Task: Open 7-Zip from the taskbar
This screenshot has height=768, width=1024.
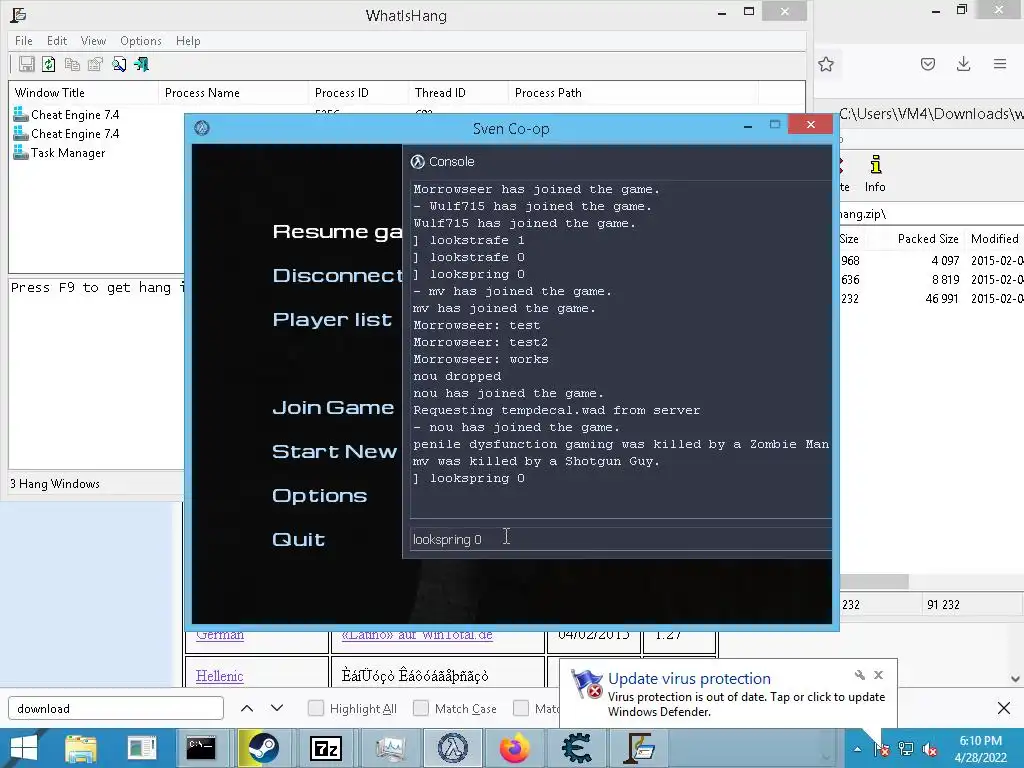Action: coord(326,748)
